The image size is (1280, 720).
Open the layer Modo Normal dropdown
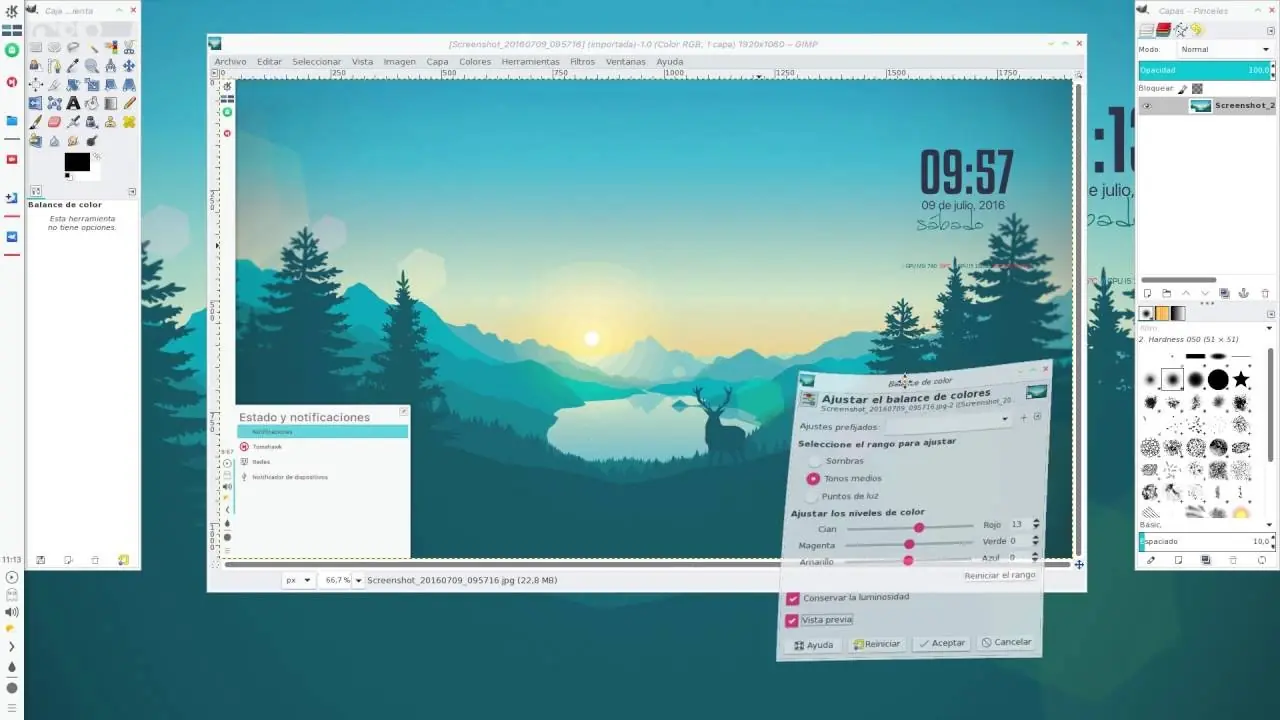tap(1224, 49)
